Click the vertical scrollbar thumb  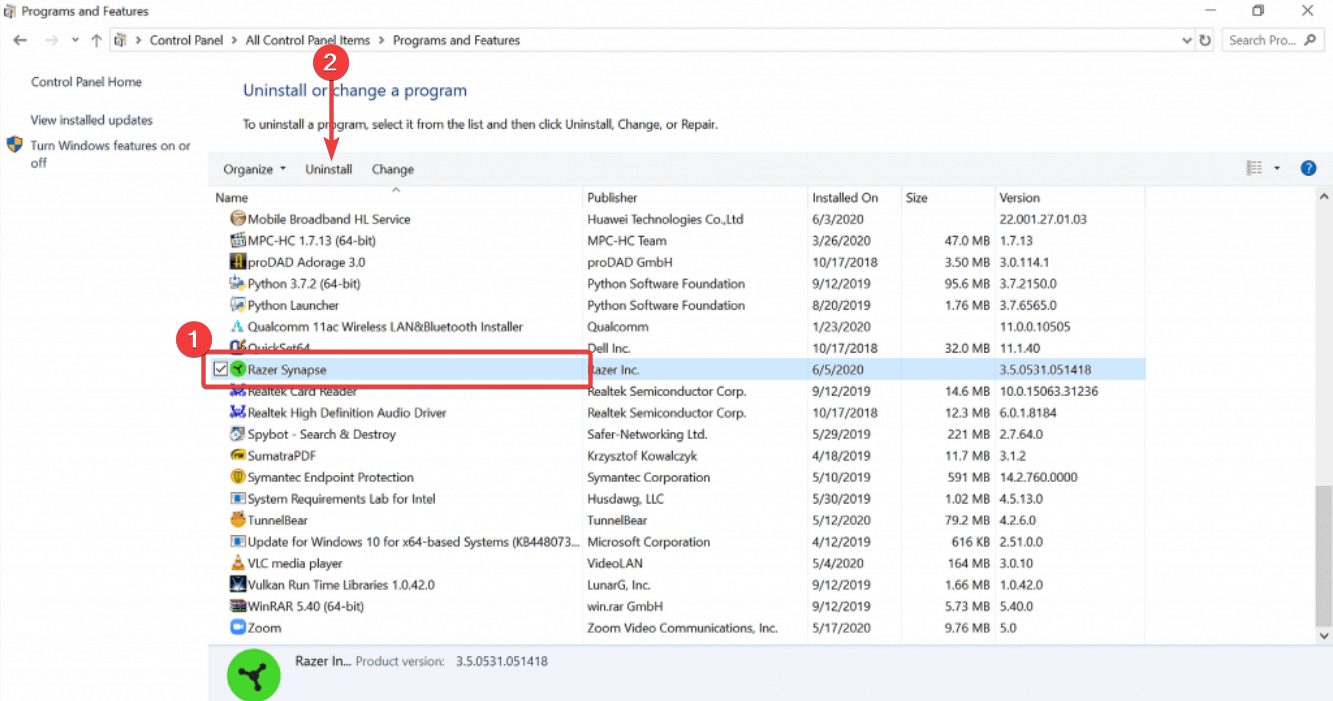[1324, 555]
